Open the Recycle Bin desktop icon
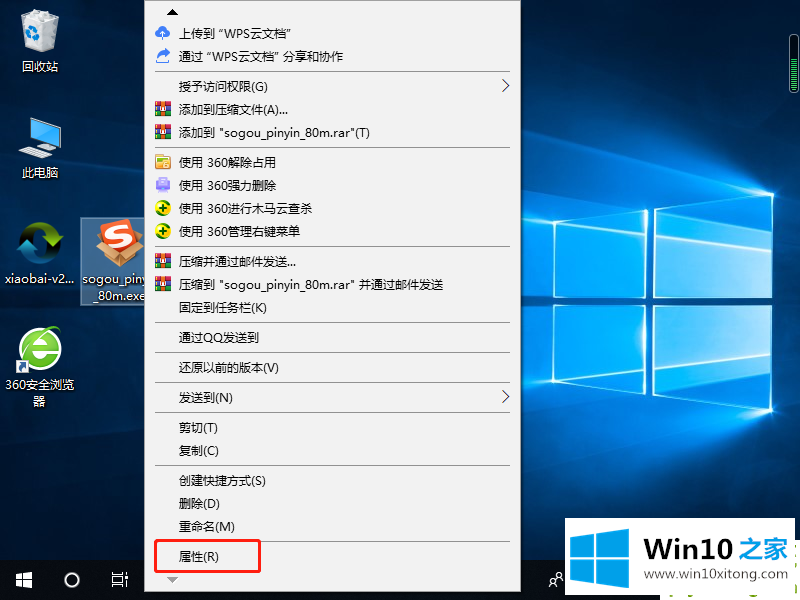The width and height of the screenshot is (800, 600). click(x=40, y=41)
